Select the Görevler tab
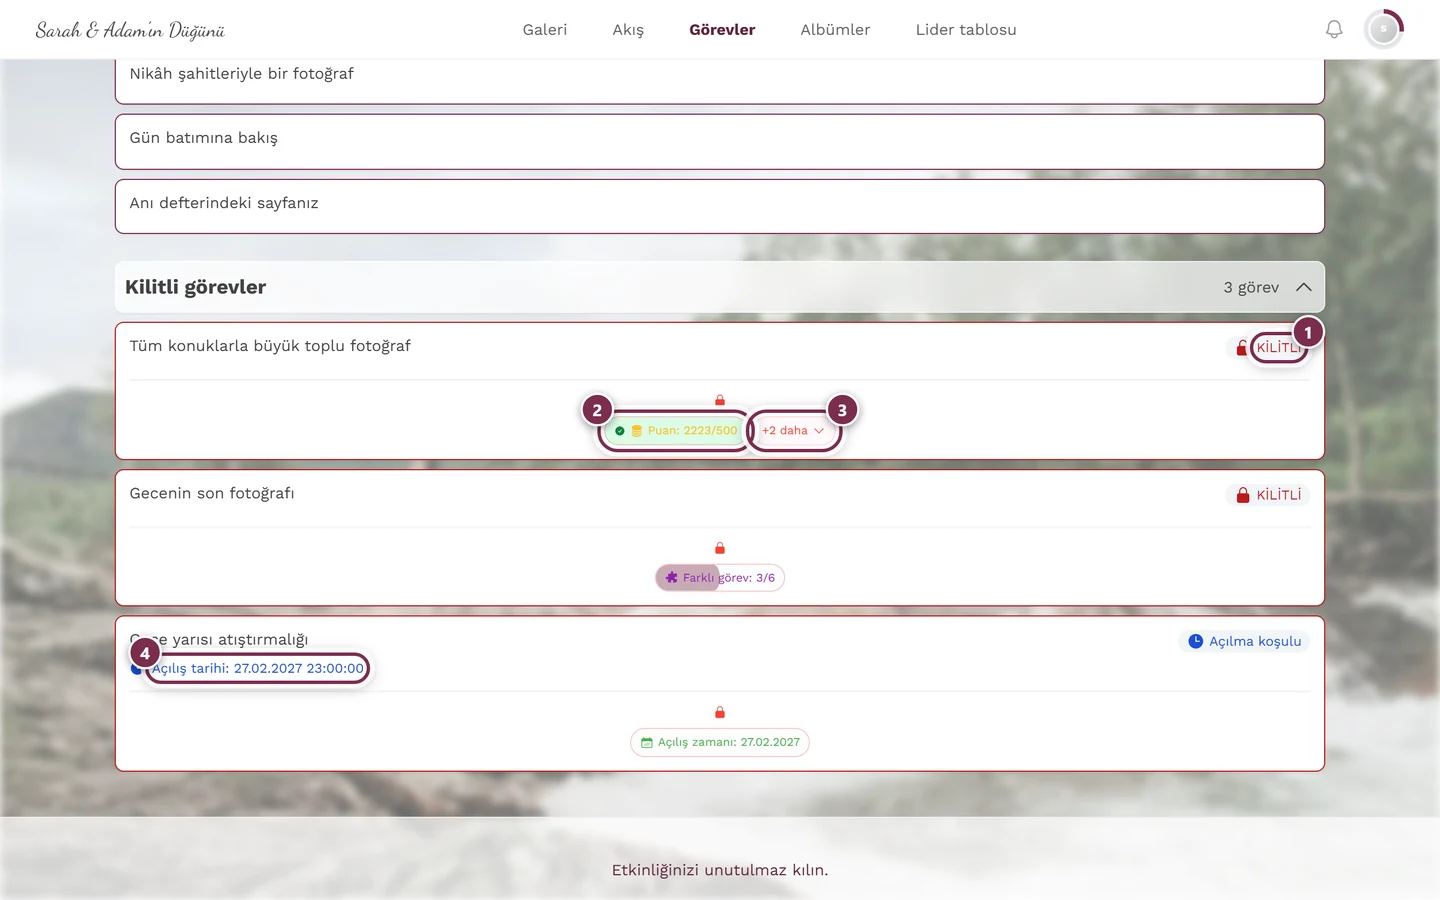Image resolution: width=1440 pixels, height=900 pixels. click(722, 30)
